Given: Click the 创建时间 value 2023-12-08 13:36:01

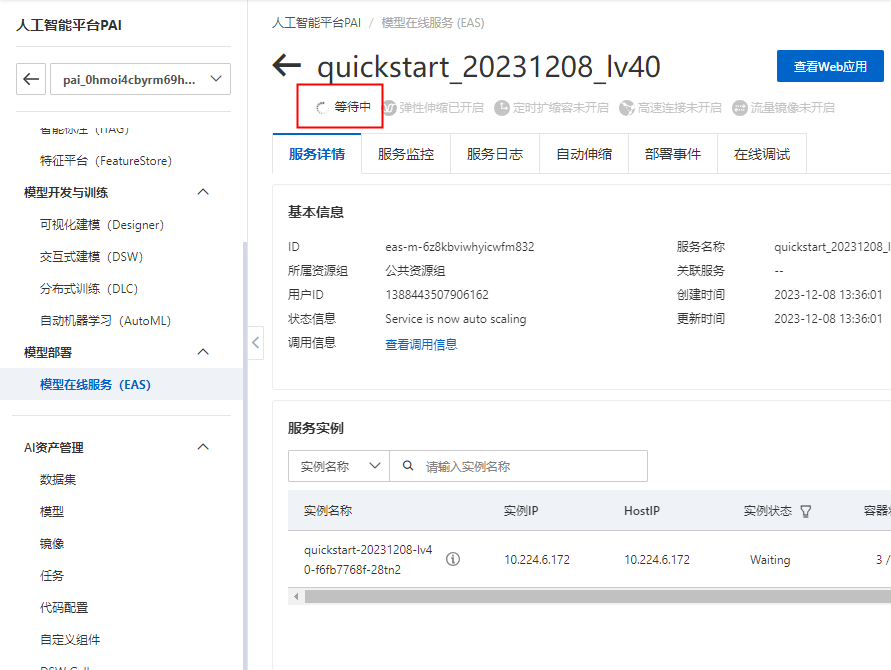Looking at the screenshot, I should pos(828,294).
